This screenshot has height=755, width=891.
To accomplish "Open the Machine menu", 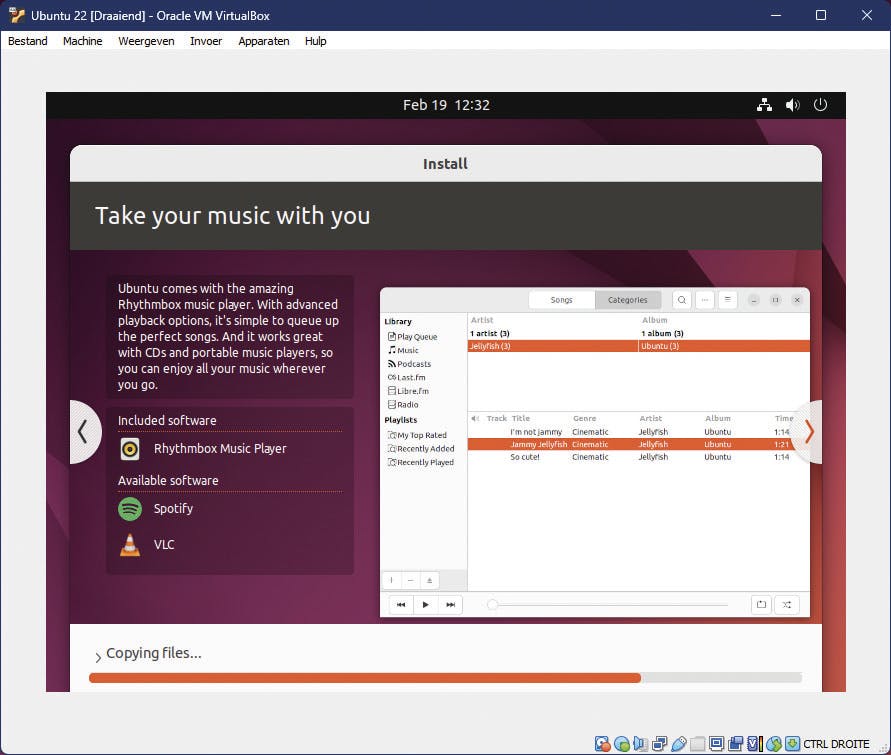I will click(x=82, y=41).
